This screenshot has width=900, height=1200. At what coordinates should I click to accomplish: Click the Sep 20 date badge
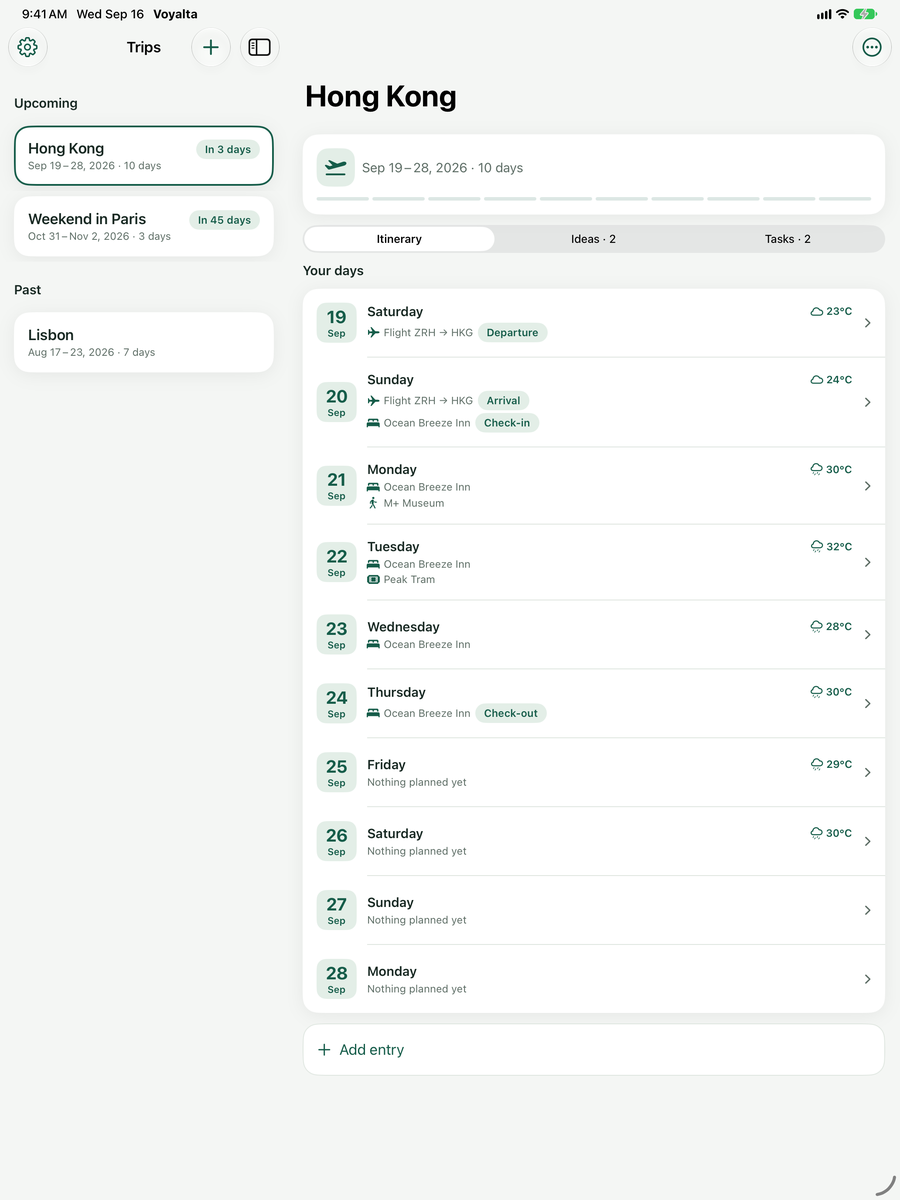336,402
